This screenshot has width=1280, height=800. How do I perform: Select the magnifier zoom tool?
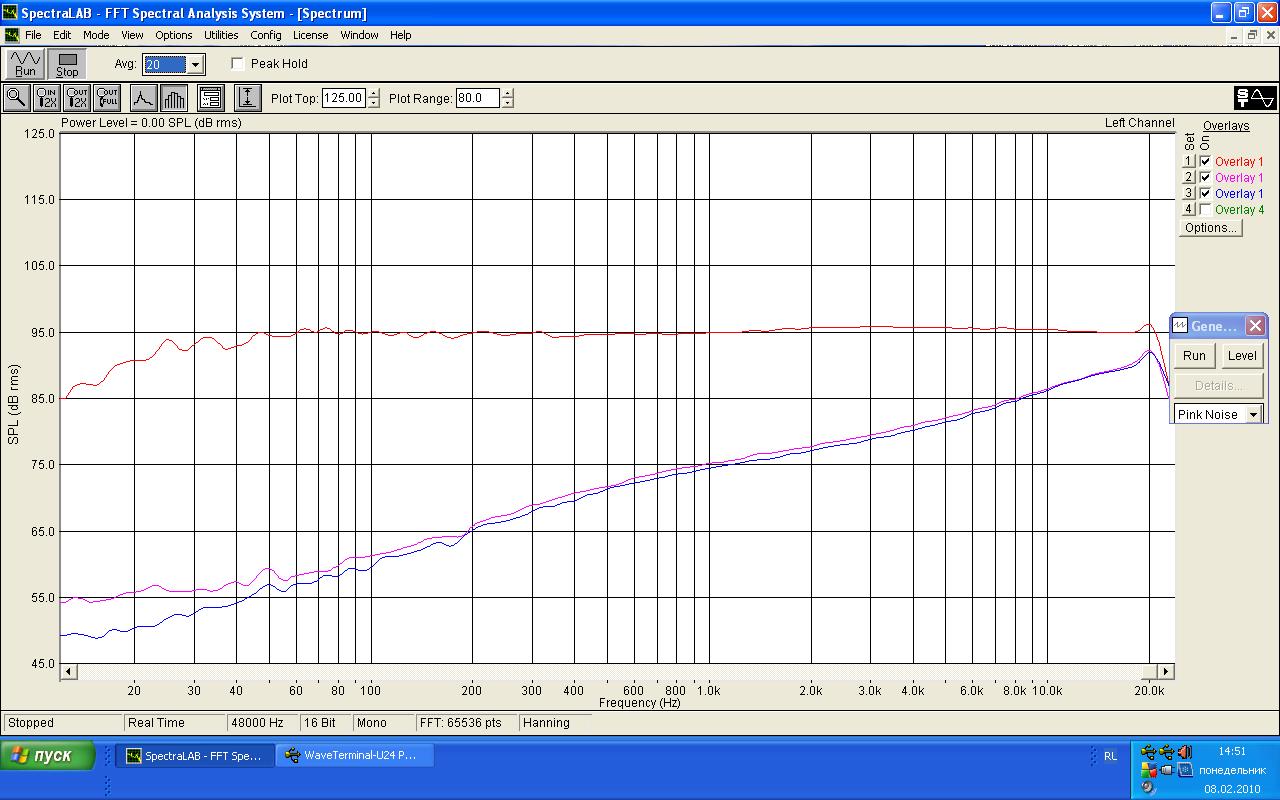coord(16,97)
